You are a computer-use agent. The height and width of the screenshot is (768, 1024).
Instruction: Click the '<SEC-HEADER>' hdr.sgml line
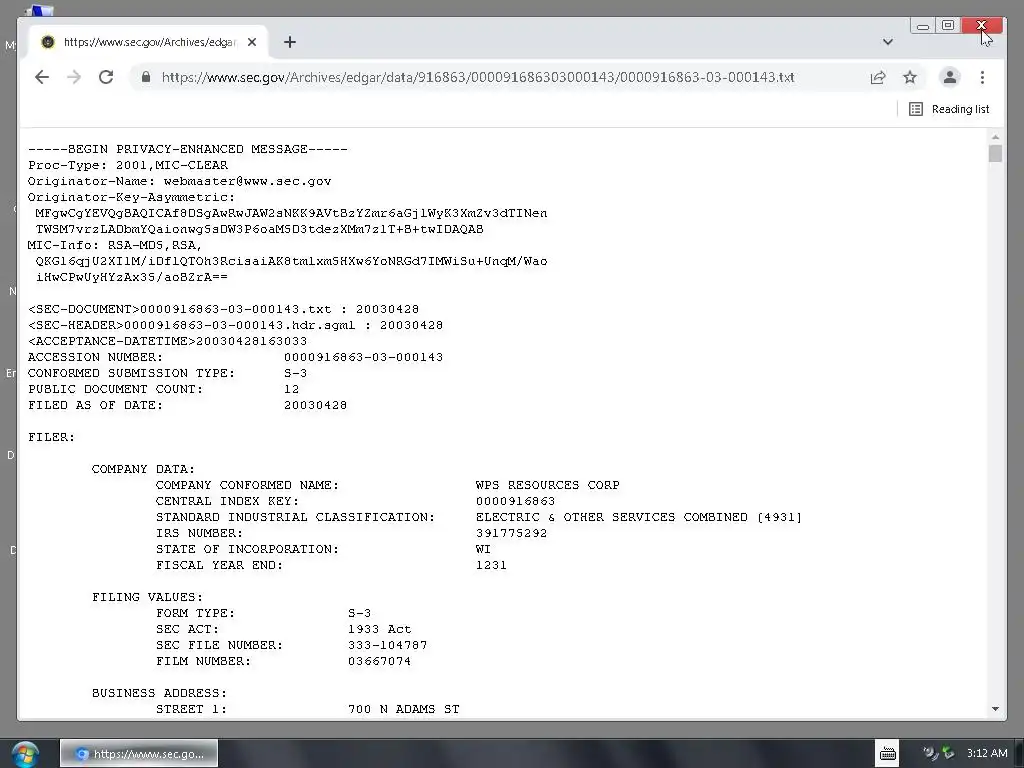(x=235, y=325)
